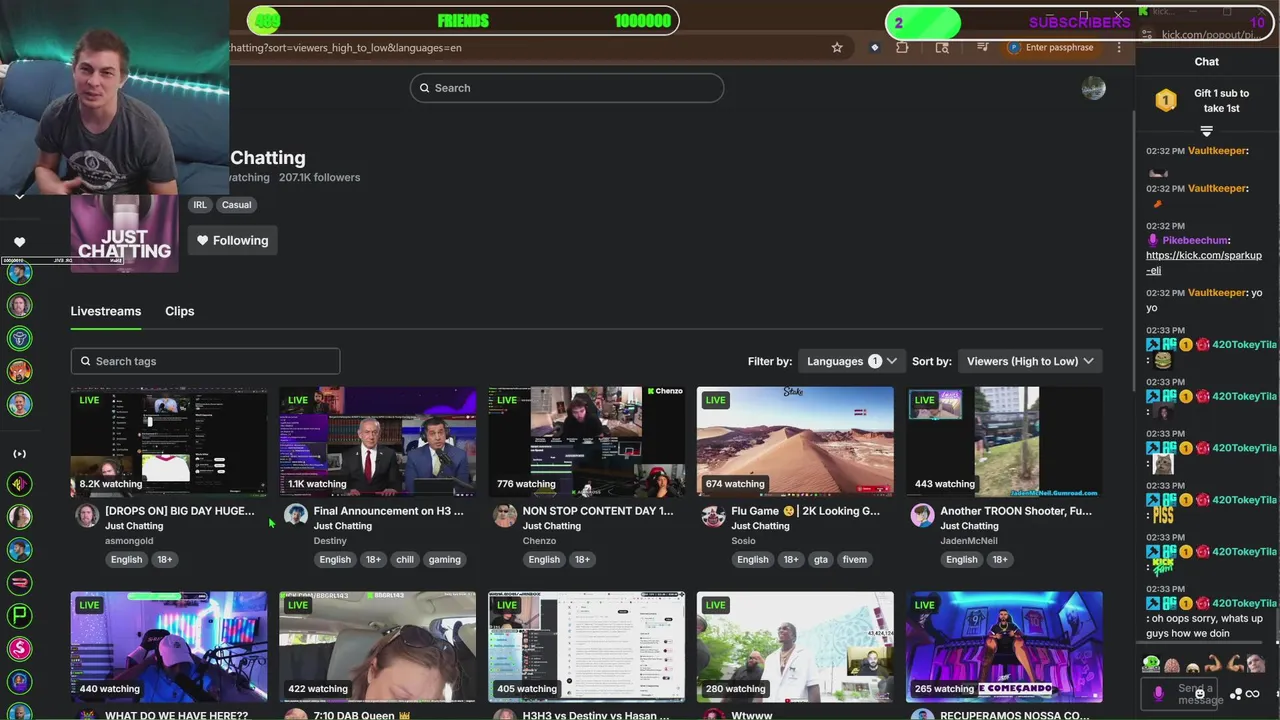Focus the Search tags input
The width and height of the screenshot is (1280, 720).
click(205, 361)
